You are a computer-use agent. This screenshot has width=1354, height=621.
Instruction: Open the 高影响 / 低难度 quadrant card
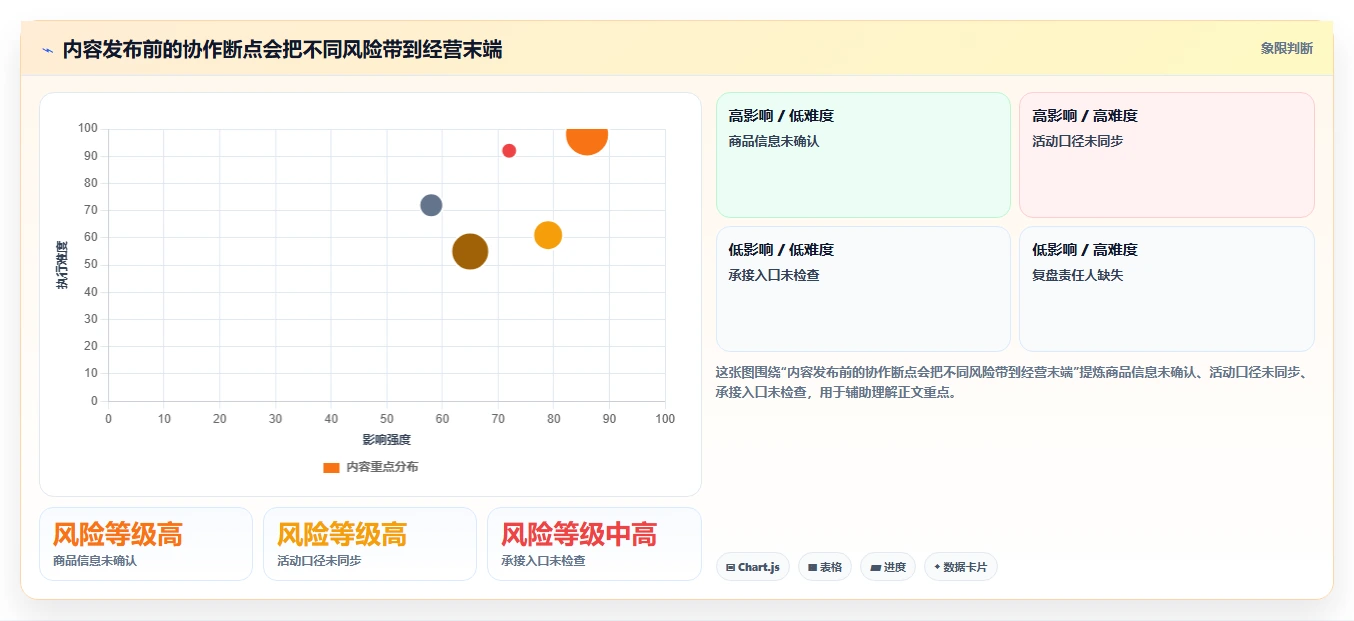tap(863, 155)
